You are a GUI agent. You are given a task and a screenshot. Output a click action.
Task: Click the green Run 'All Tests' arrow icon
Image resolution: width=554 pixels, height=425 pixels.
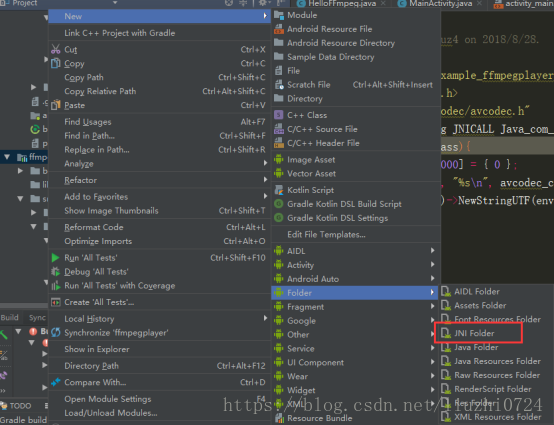coord(55,258)
